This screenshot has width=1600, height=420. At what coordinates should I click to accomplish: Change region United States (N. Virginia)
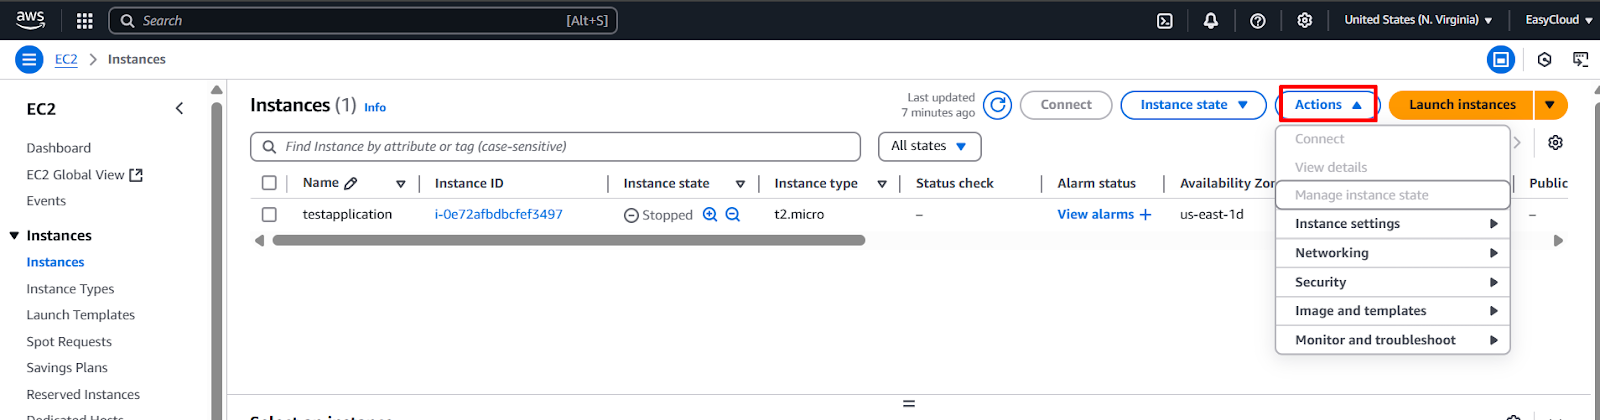(x=1418, y=20)
